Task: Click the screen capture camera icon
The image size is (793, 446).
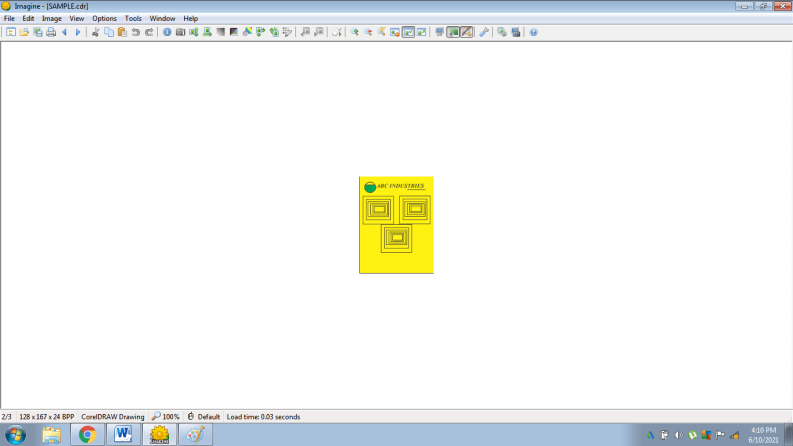Action: tap(180, 32)
